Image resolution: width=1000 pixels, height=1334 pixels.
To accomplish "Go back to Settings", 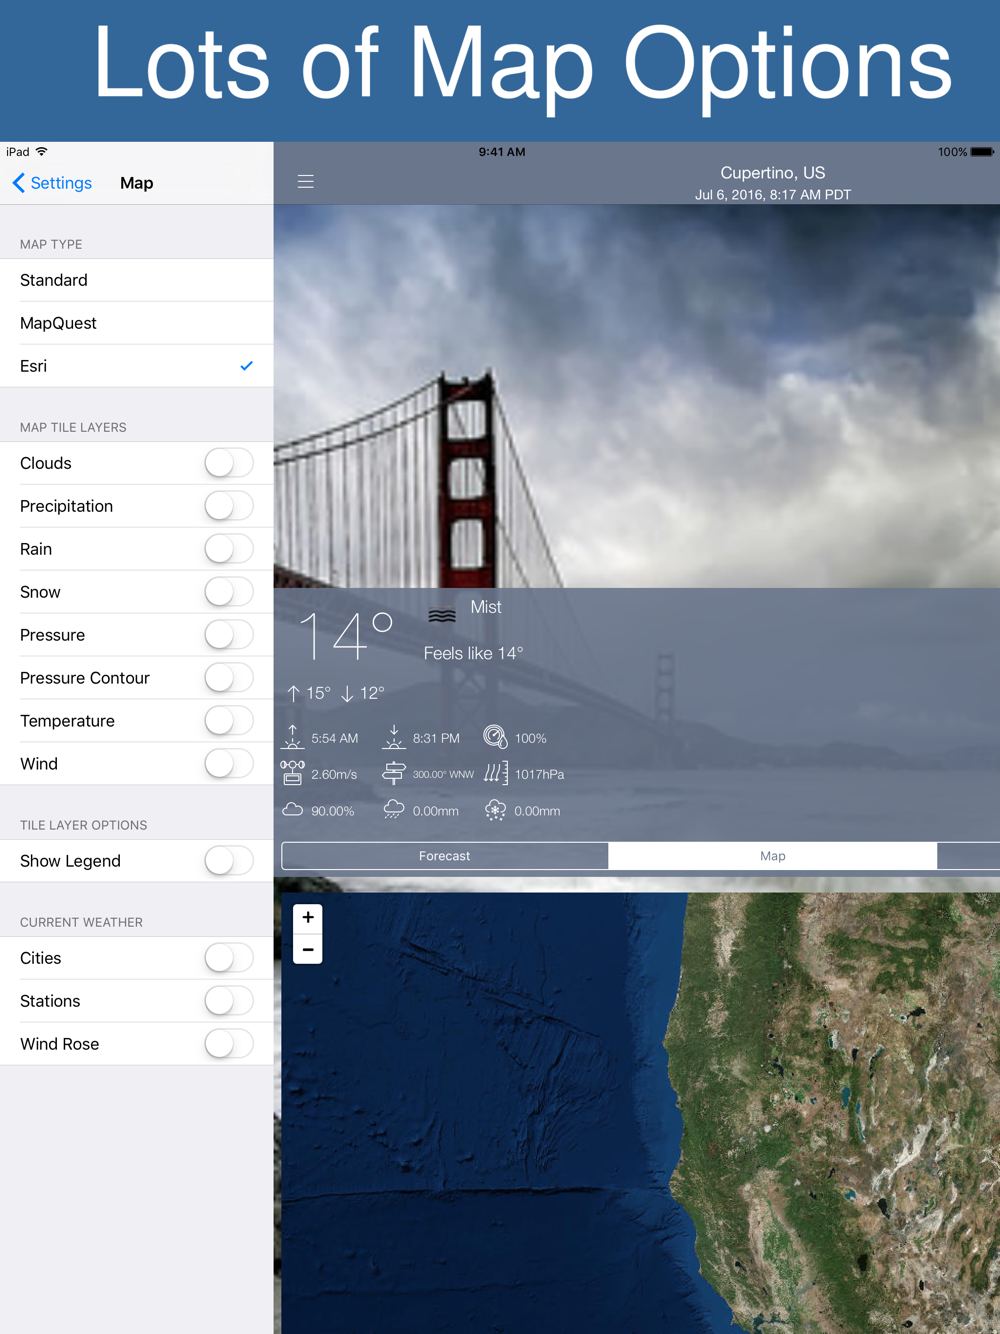I will pos(52,183).
